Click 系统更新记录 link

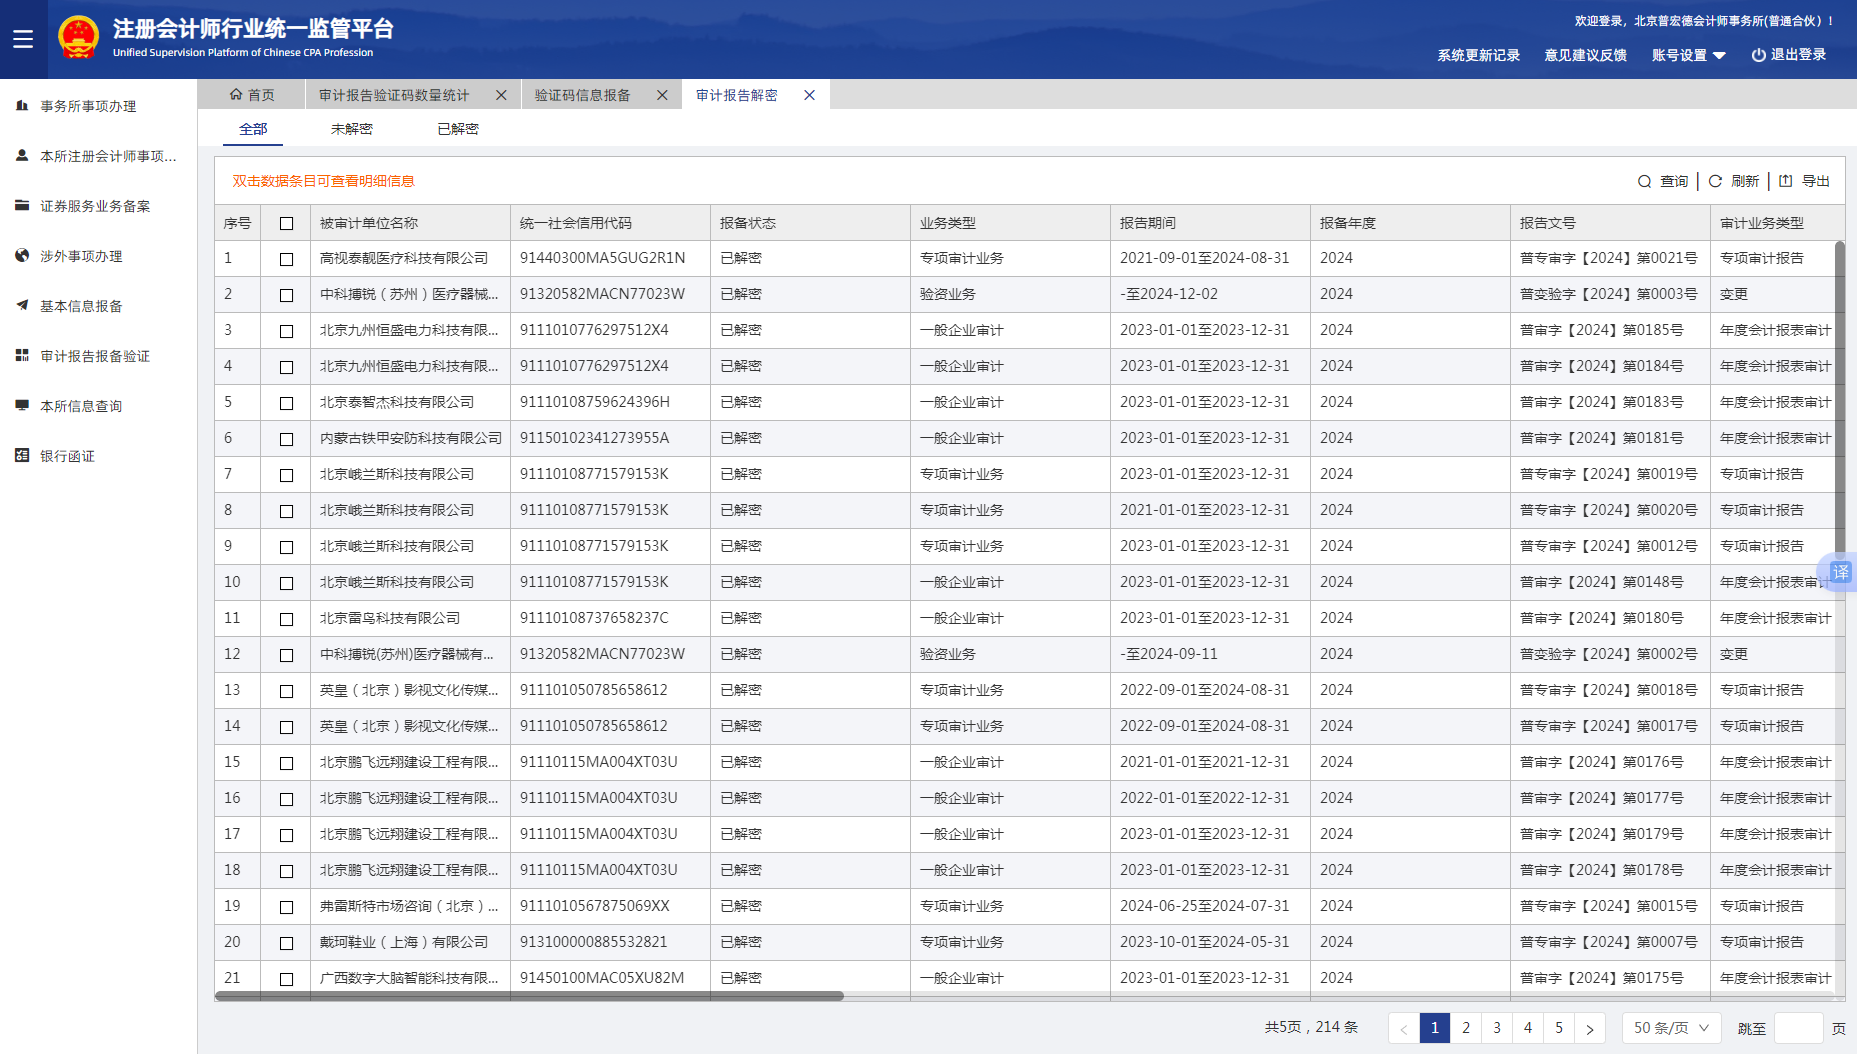(1478, 55)
